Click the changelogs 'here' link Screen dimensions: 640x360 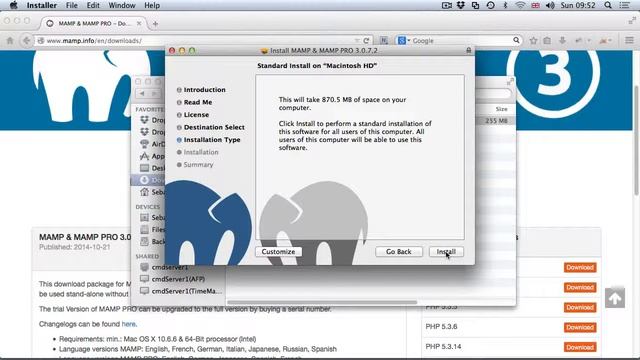[128, 324]
